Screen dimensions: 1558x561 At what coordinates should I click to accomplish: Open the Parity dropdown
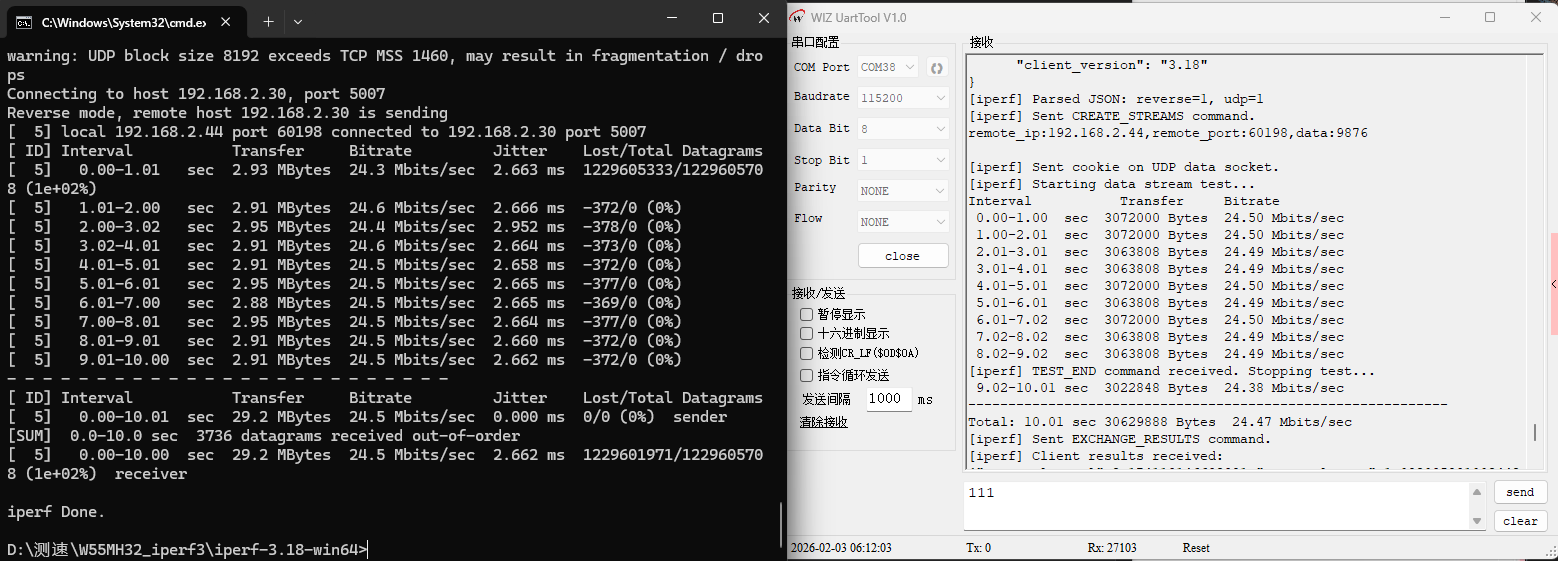(903, 190)
